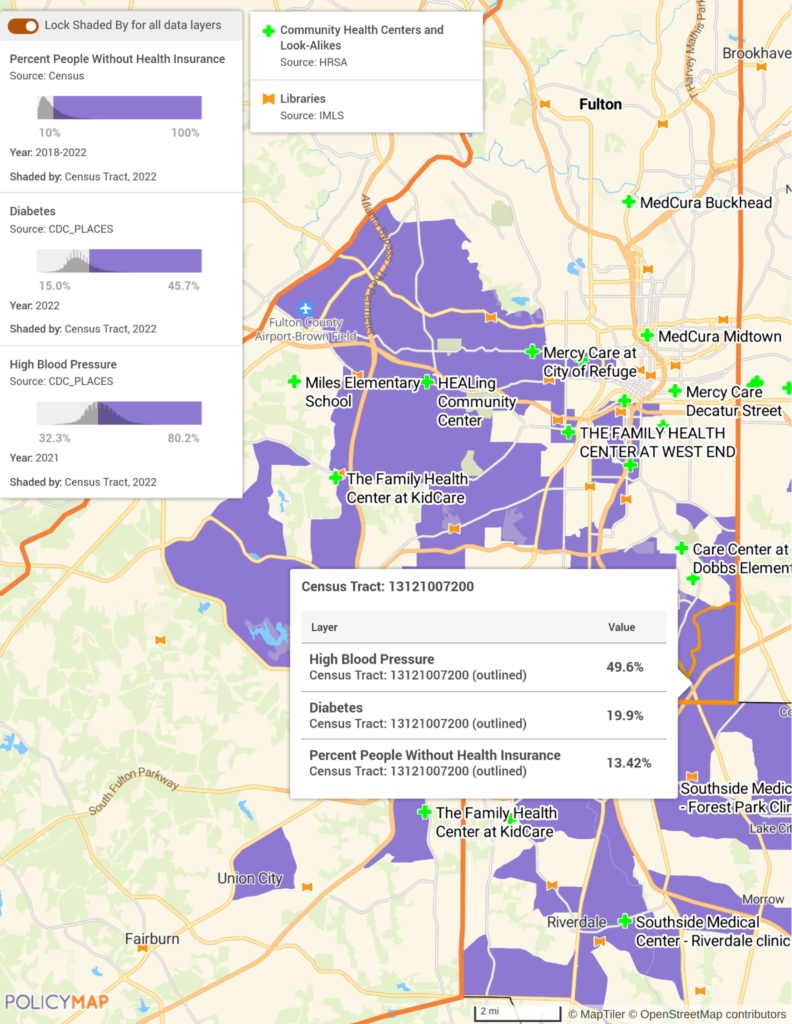
Task: Toggle Lock Shaded By for all layers
Action: click(x=24, y=25)
